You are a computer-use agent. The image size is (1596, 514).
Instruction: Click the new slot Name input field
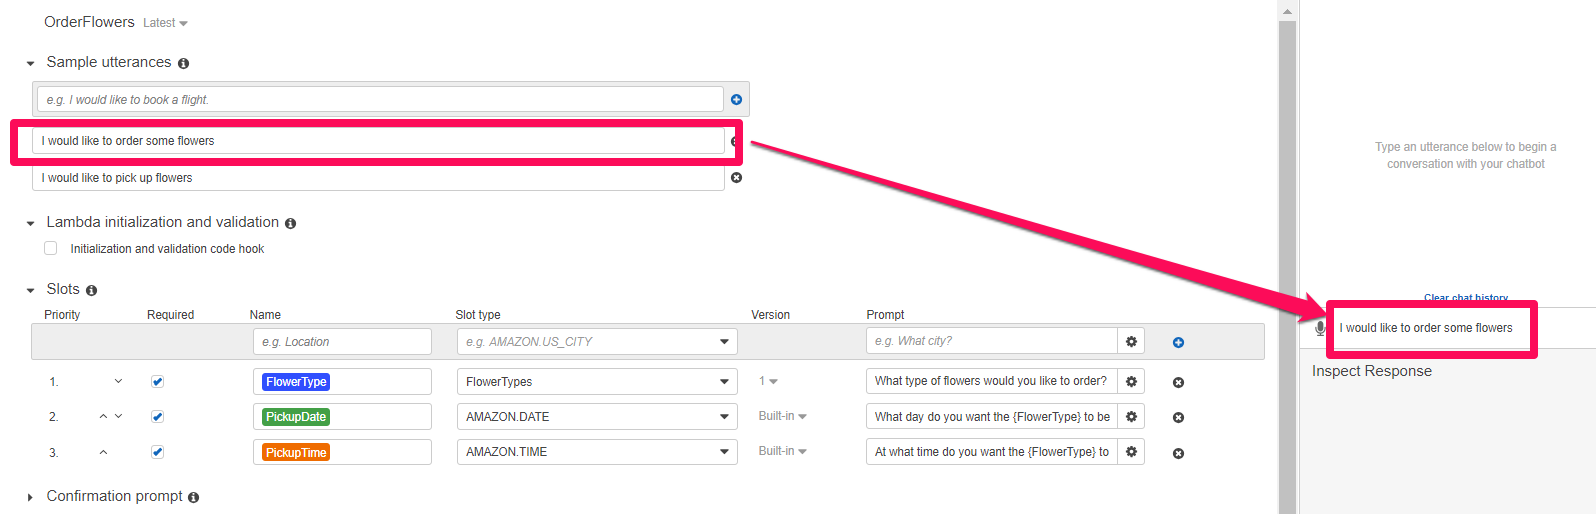click(x=342, y=342)
